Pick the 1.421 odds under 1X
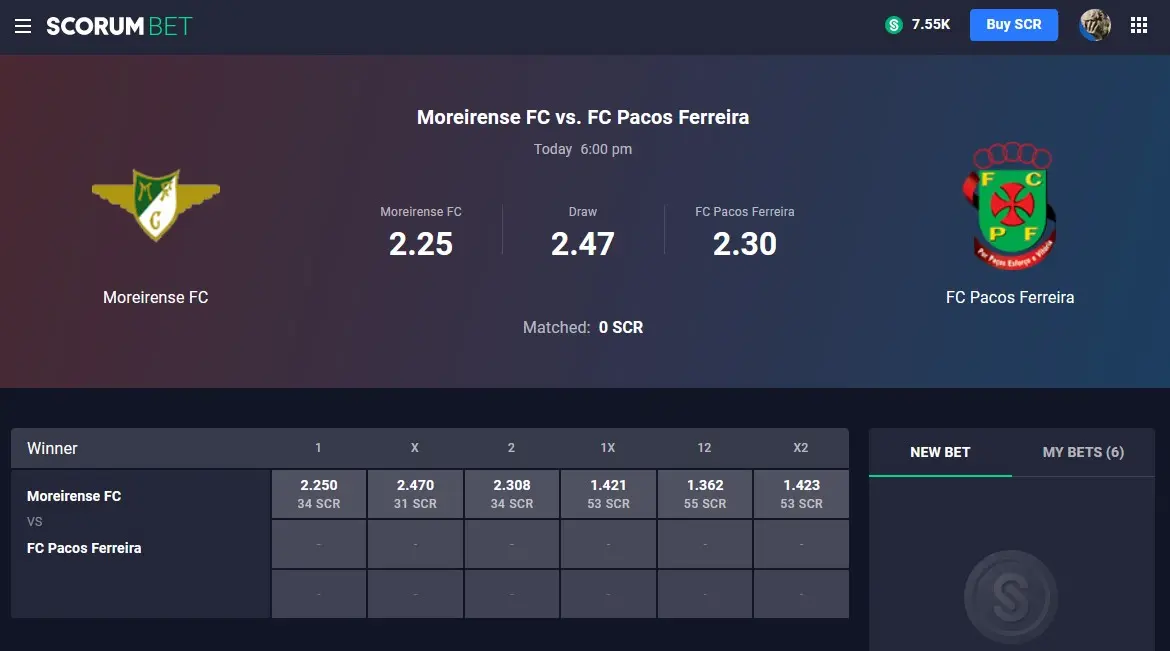Screen dimensions: 1170x651 click(608, 493)
